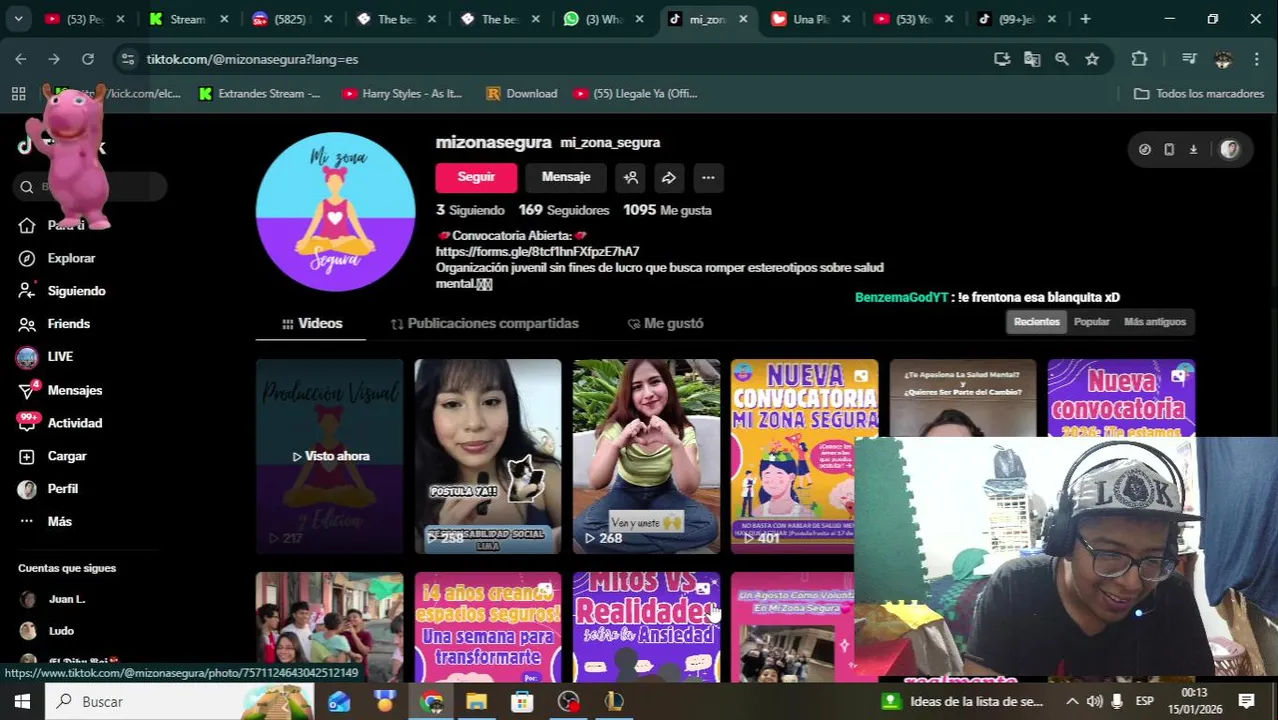Open the Mitos vs Realidades Ansiedad post
The width and height of the screenshot is (1278, 720).
[646, 627]
